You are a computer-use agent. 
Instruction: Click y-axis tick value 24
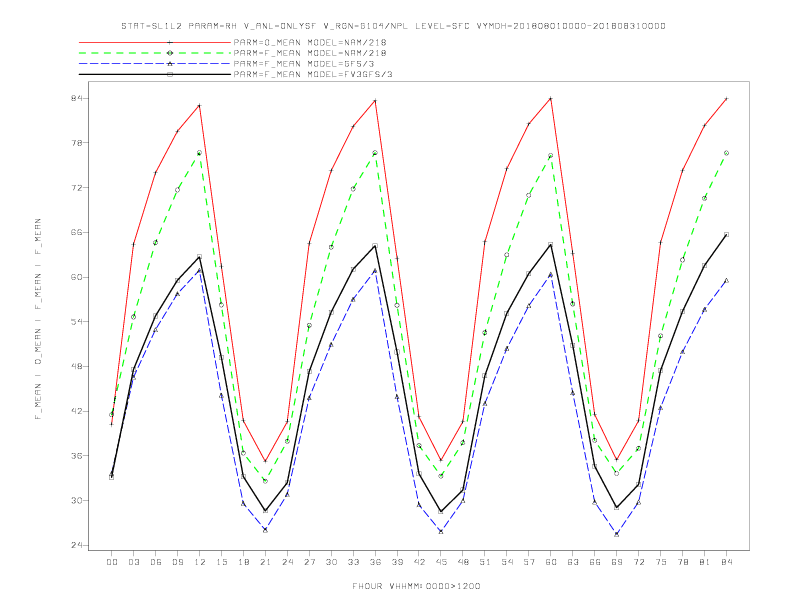coord(77,545)
